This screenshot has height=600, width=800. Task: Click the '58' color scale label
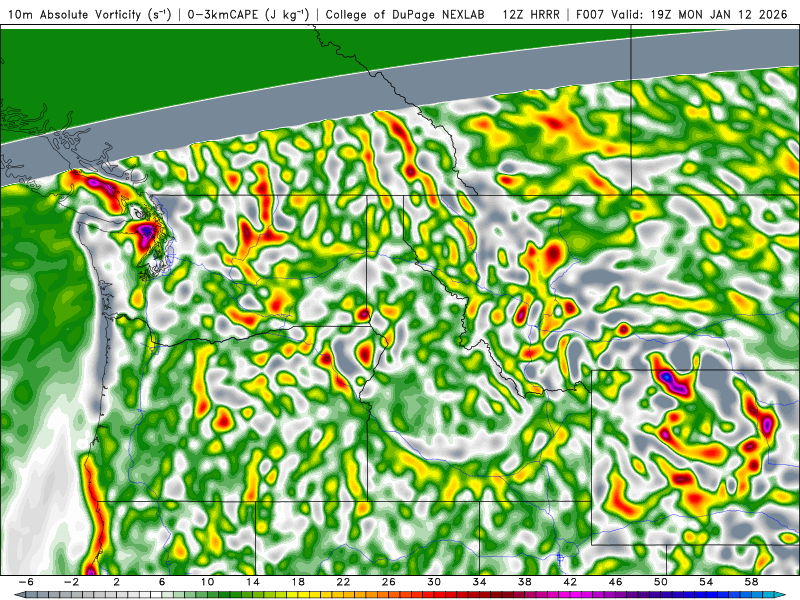click(x=752, y=582)
